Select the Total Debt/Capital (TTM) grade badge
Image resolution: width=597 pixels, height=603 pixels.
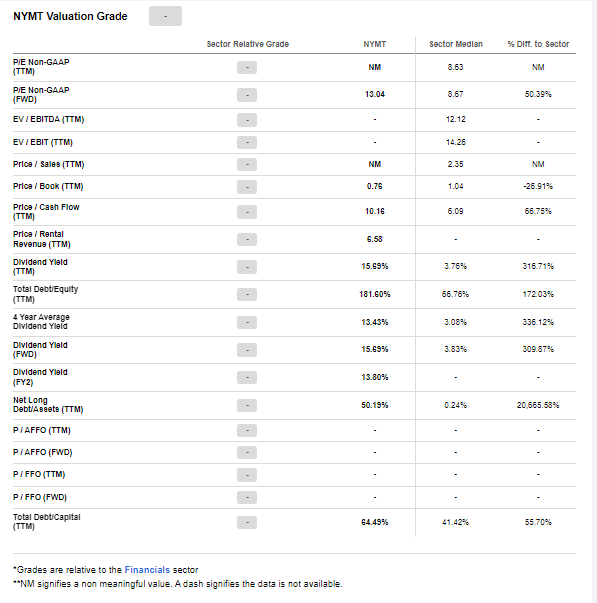247,522
